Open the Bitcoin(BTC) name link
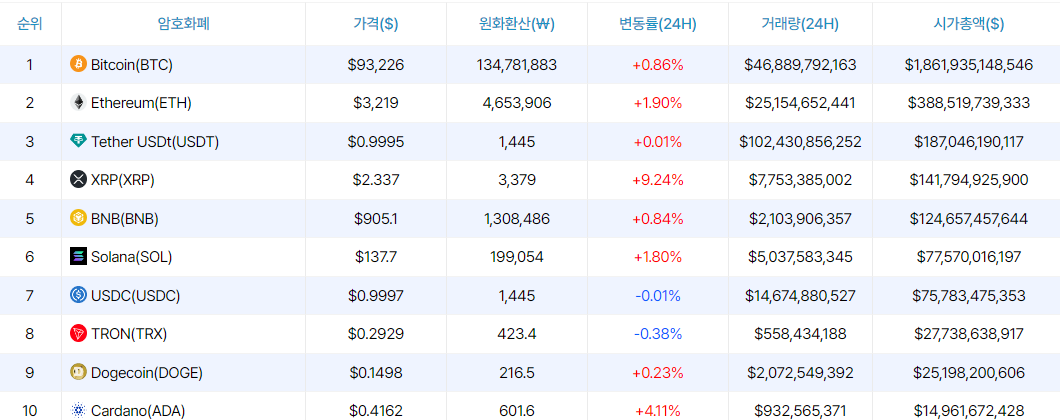Viewport: 1060px width, 420px height. (132, 65)
